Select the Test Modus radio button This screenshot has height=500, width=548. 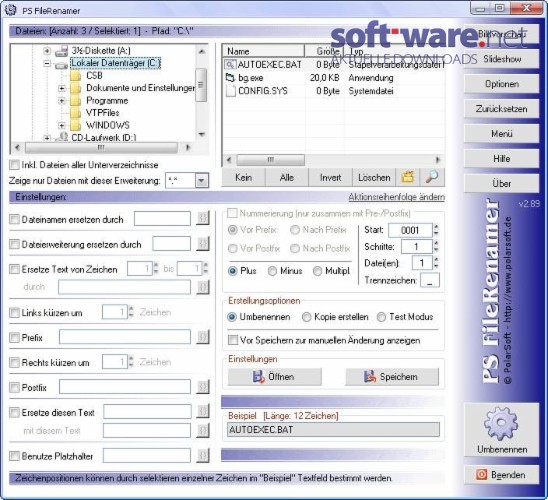(381, 317)
